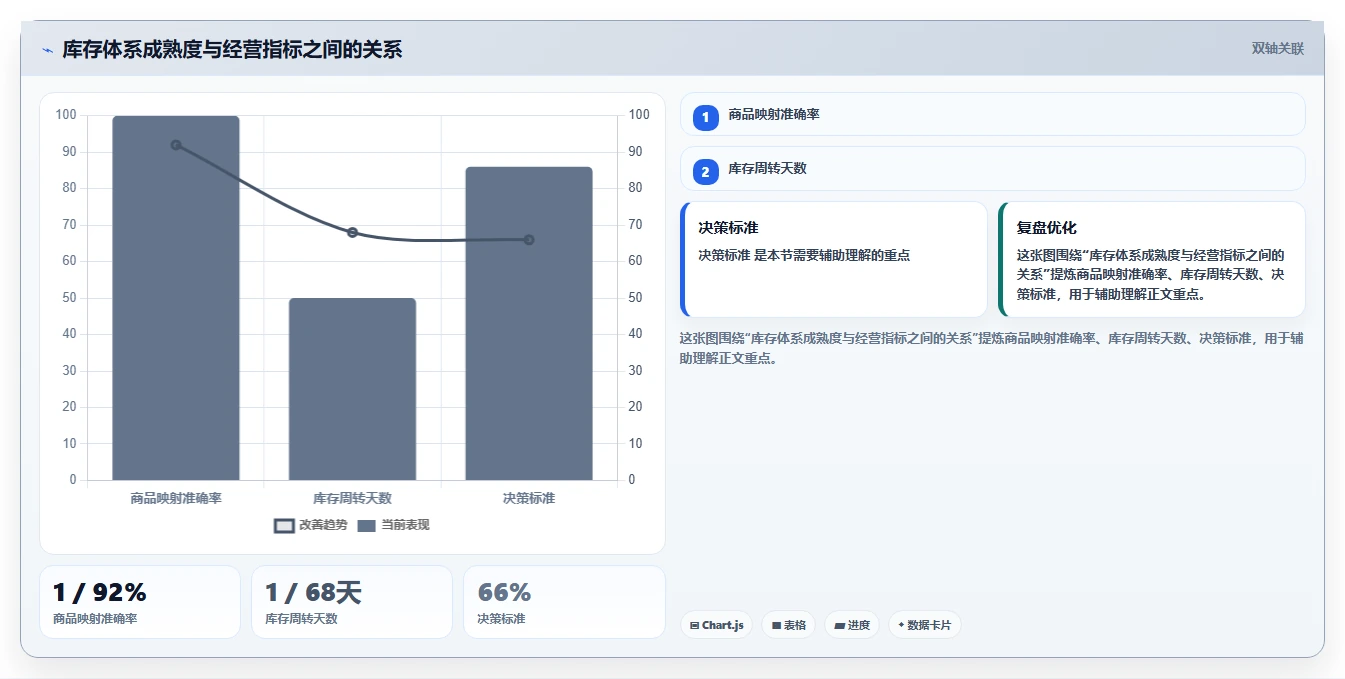
Task: Click the trend line point on 决策标准 bar
Action: pos(529,240)
